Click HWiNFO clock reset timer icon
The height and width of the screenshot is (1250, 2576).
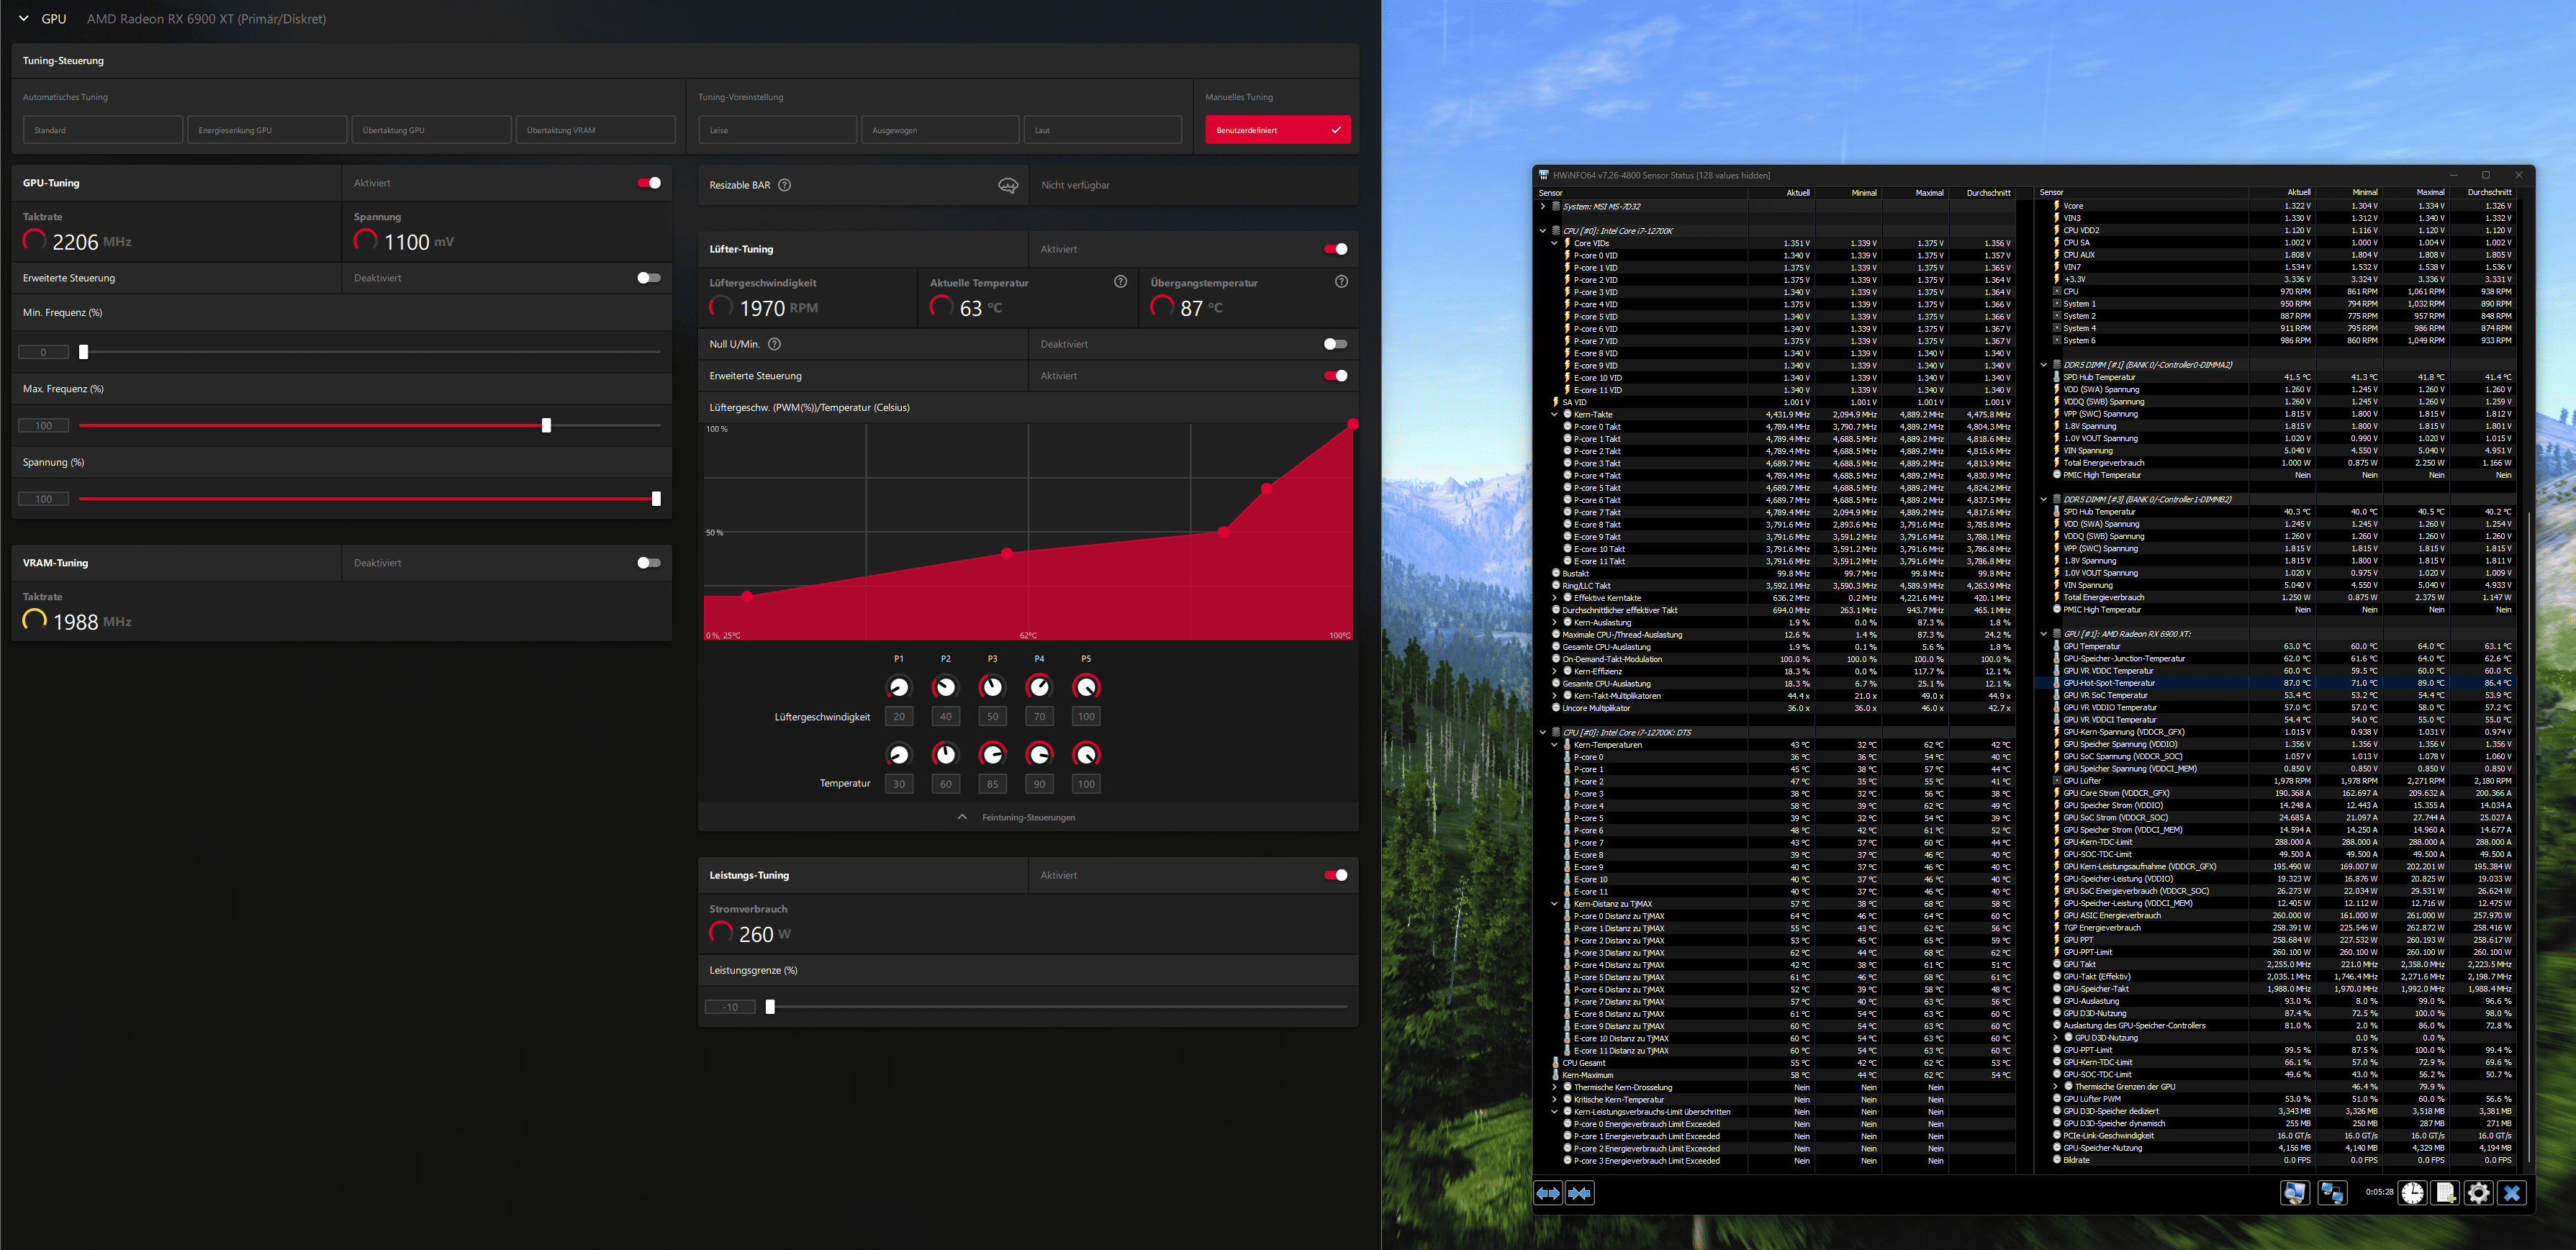[2412, 1193]
